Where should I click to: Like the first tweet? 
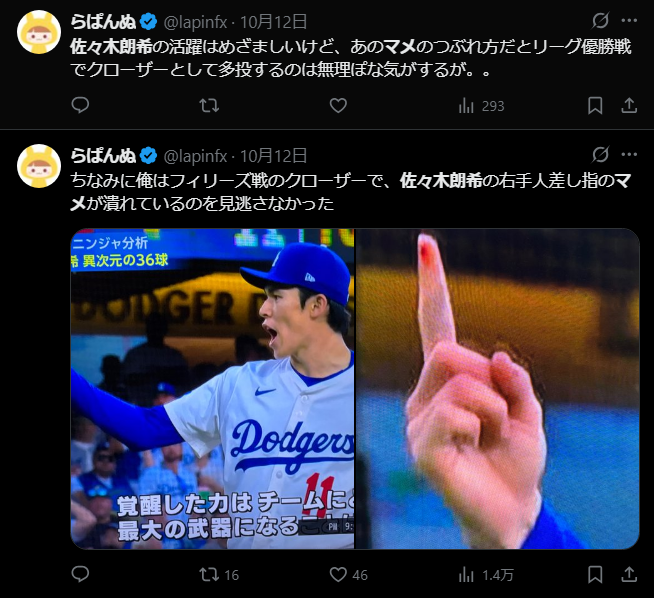[338, 106]
